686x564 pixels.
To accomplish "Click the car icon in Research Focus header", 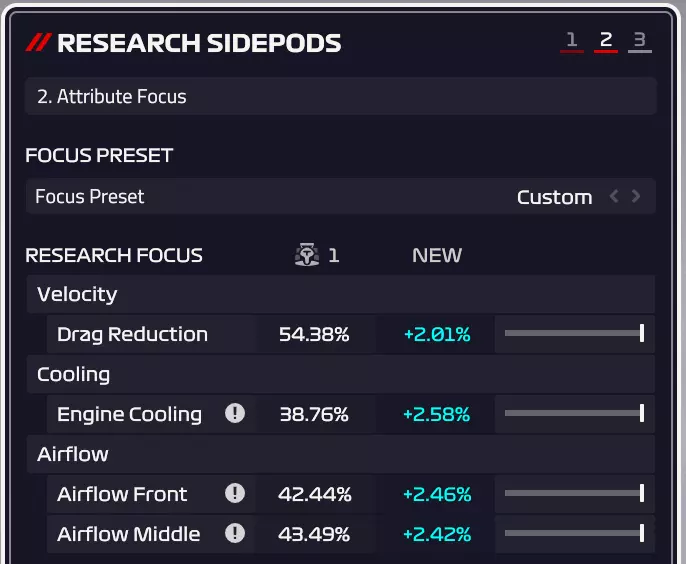I will pos(307,255).
